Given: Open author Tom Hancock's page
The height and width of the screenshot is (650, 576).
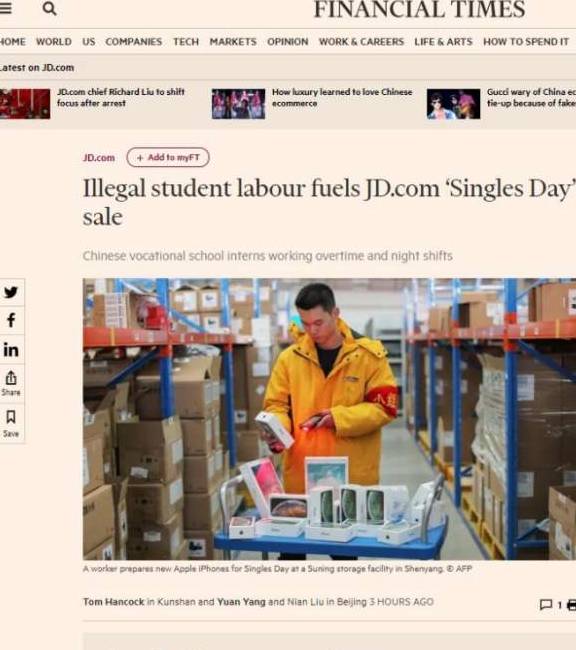Looking at the screenshot, I should 114,602.
